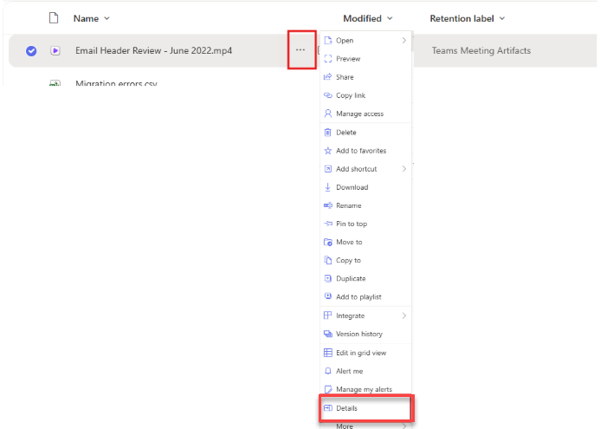Click the Edit in grid view table icon
600x429 pixels.
pos(328,353)
